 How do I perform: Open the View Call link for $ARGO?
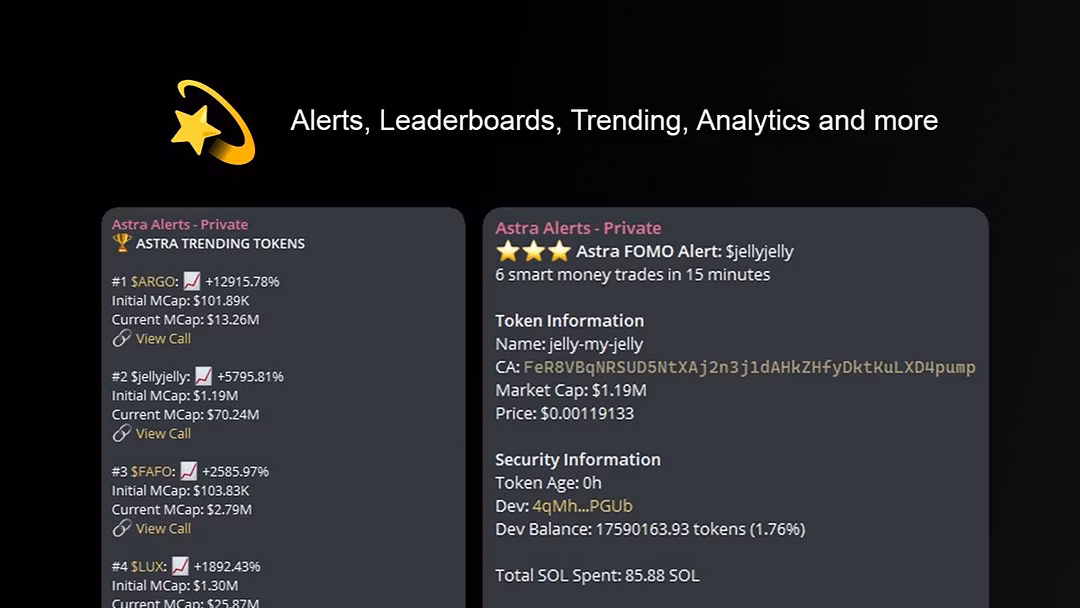pos(163,339)
